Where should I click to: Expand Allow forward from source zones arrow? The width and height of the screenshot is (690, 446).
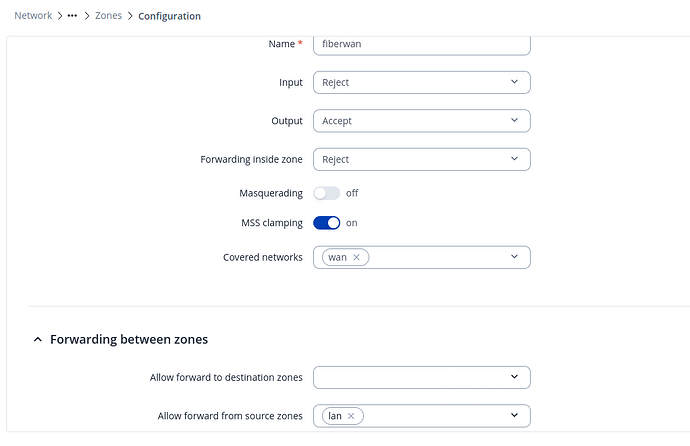pyautogui.click(x=514, y=415)
